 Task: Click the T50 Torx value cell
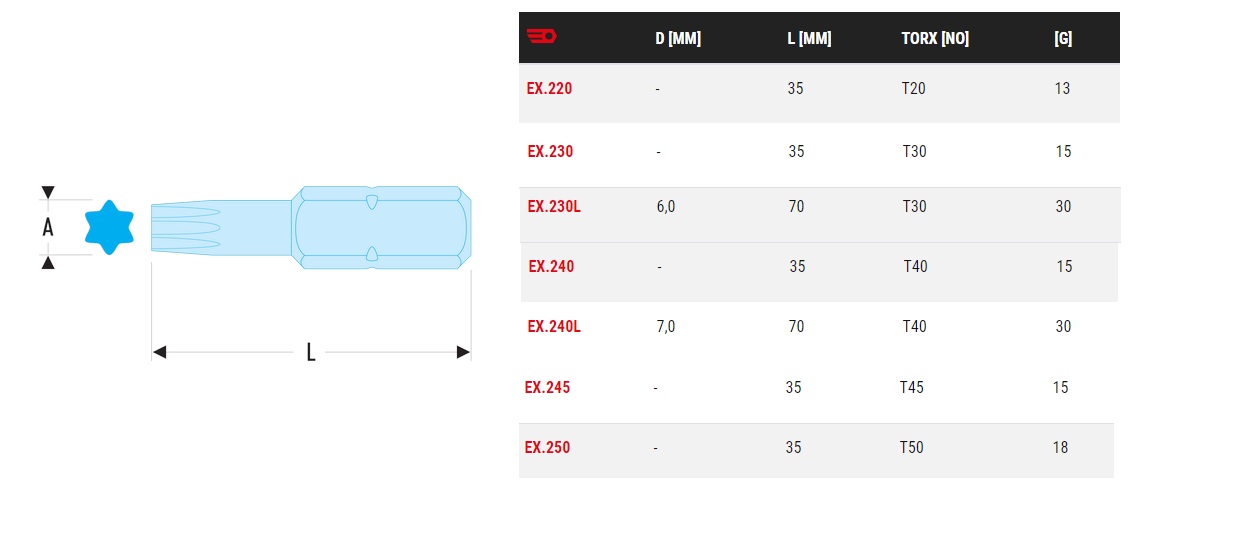coord(911,447)
